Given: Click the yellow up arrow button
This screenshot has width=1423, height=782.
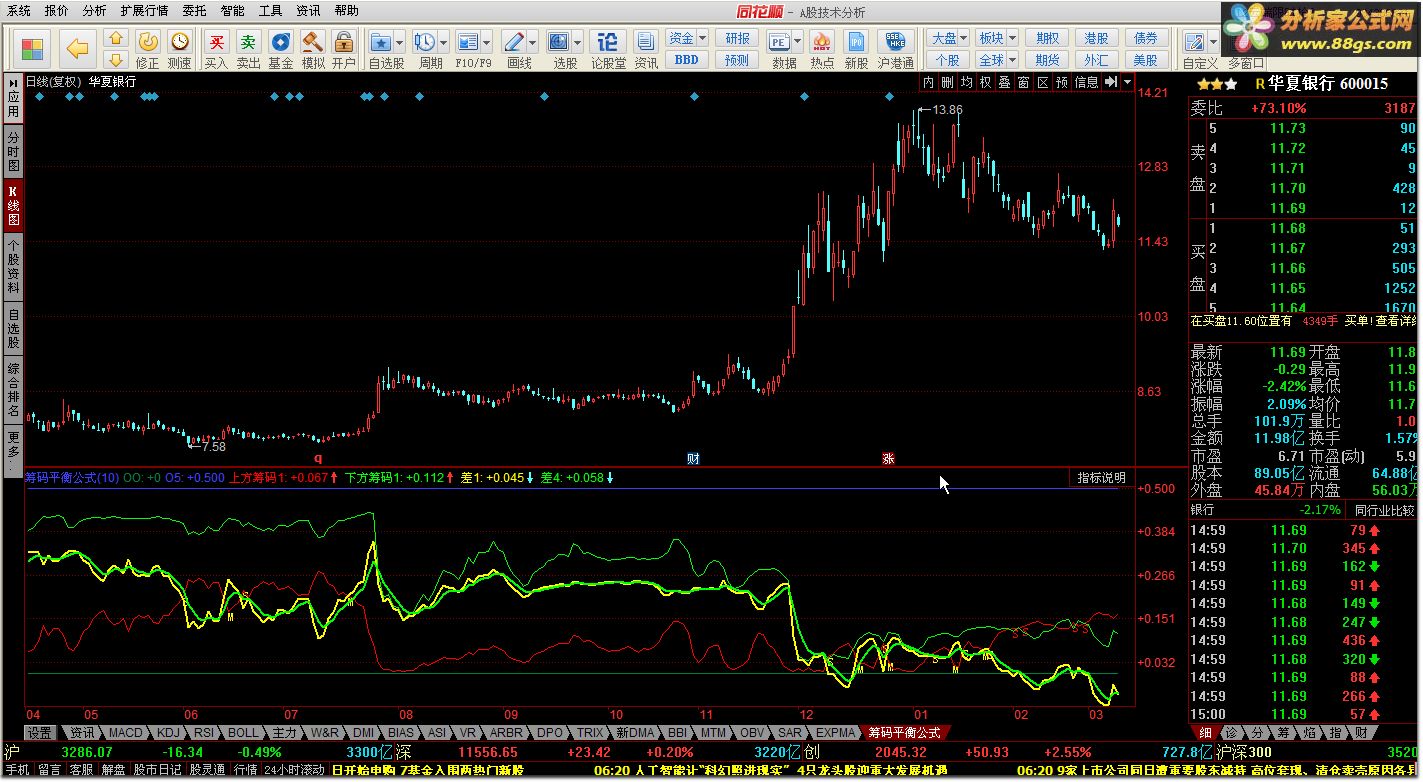Looking at the screenshot, I should 116,39.
